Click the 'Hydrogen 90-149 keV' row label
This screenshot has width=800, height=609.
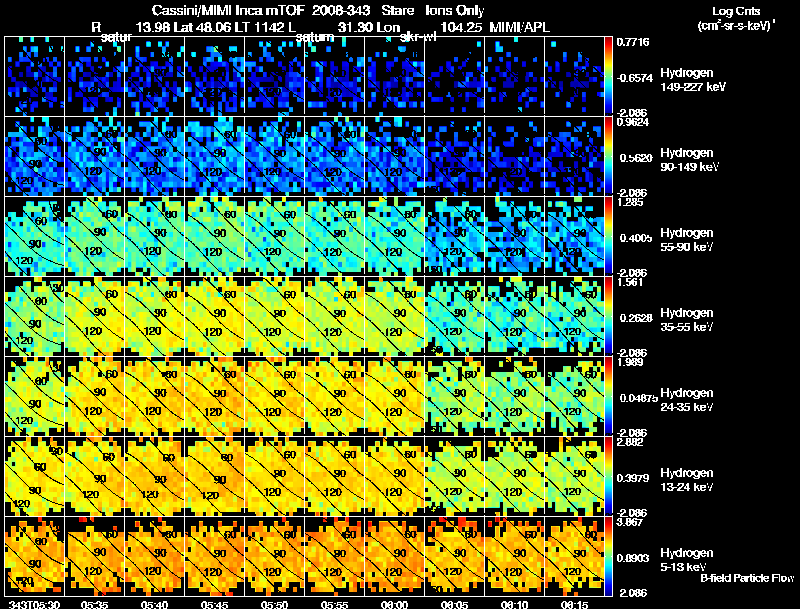pyautogui.click(x=689, y=160)
